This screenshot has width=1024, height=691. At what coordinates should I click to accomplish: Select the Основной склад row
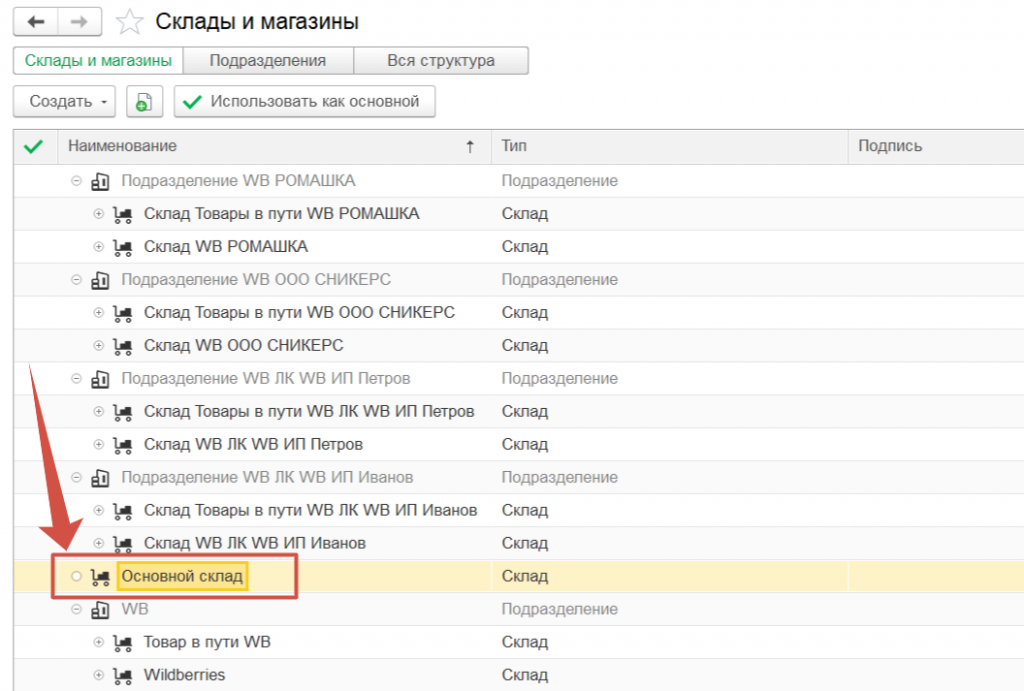(182, 577)
